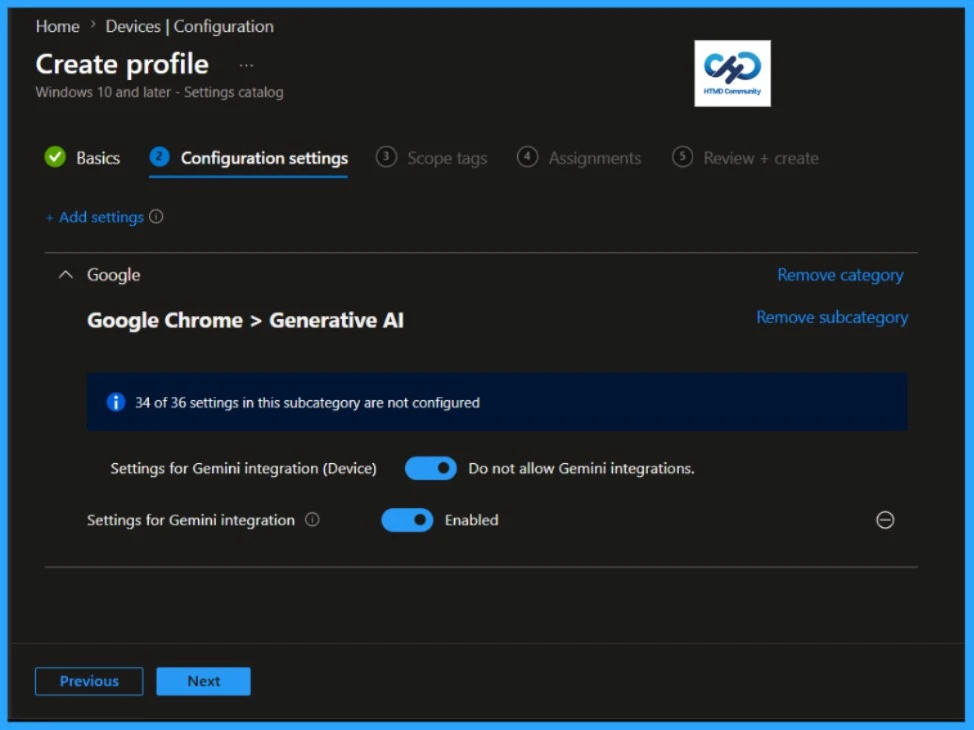
Task: Click the info icon next to Settings for Gemini integration
Action: click(312, 519)
